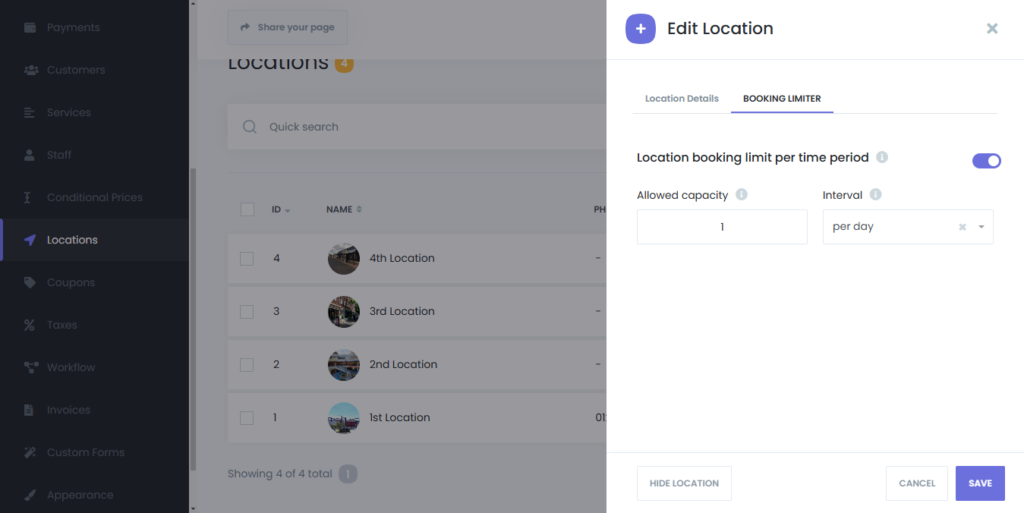Open the Interval per day dropdown
1024x513 pixels.
click(981, 227)
